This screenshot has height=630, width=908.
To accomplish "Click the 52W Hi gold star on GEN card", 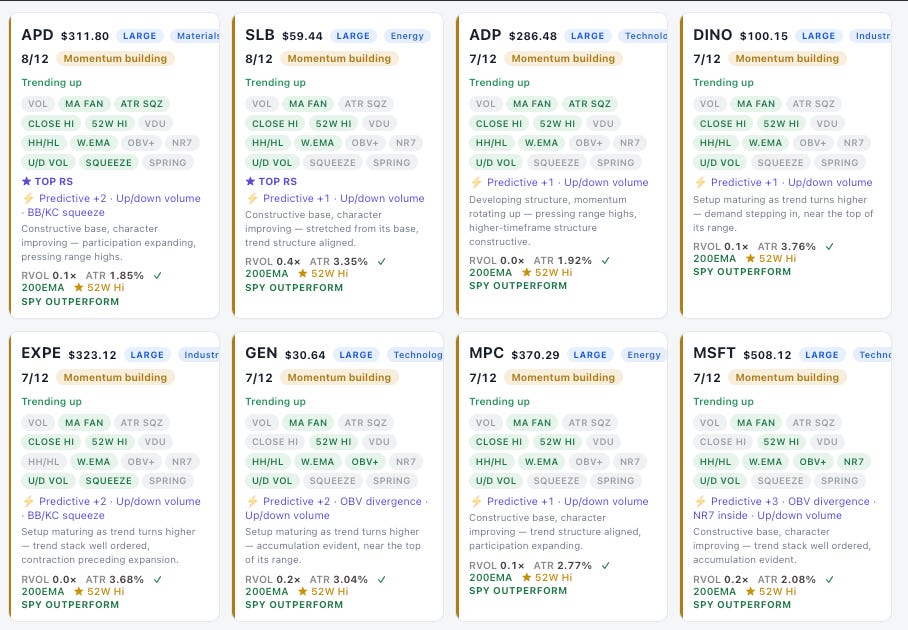I will (302, 591).
